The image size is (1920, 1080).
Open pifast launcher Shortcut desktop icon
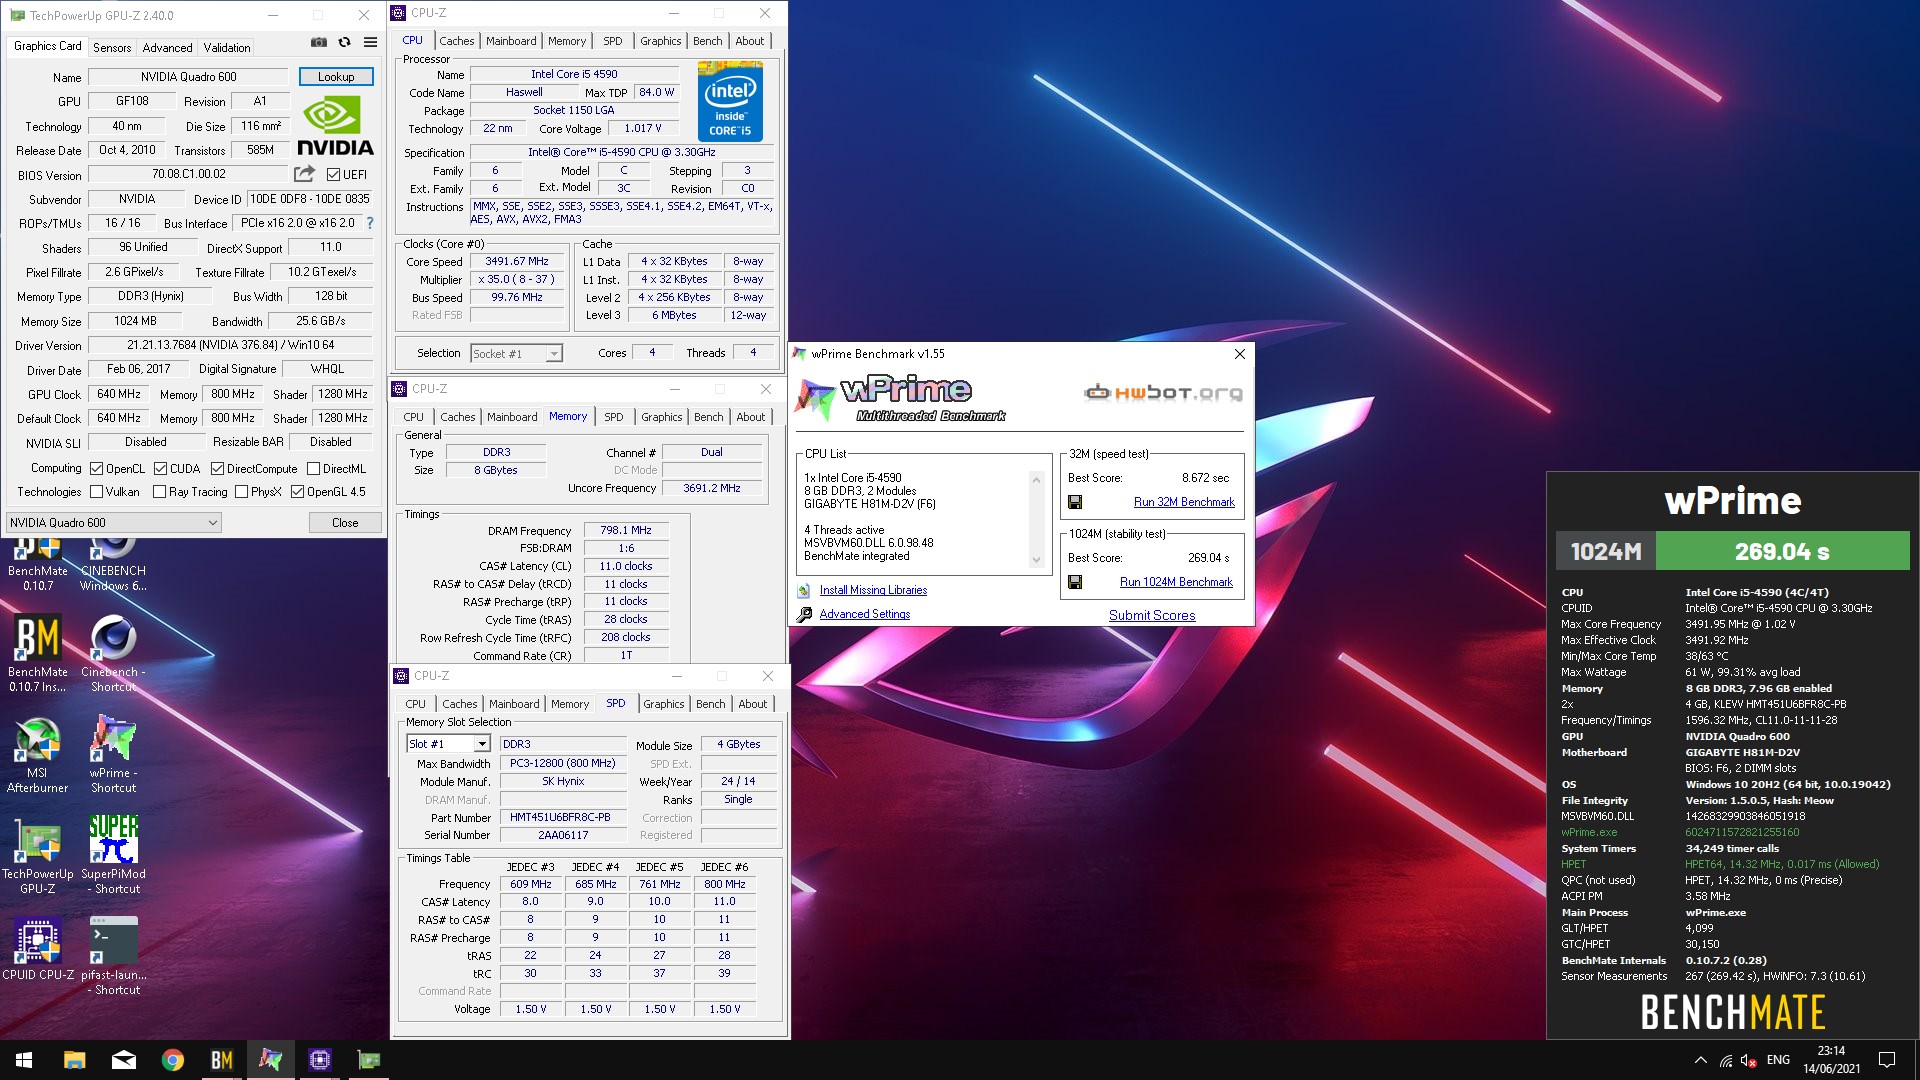[113, 956]
